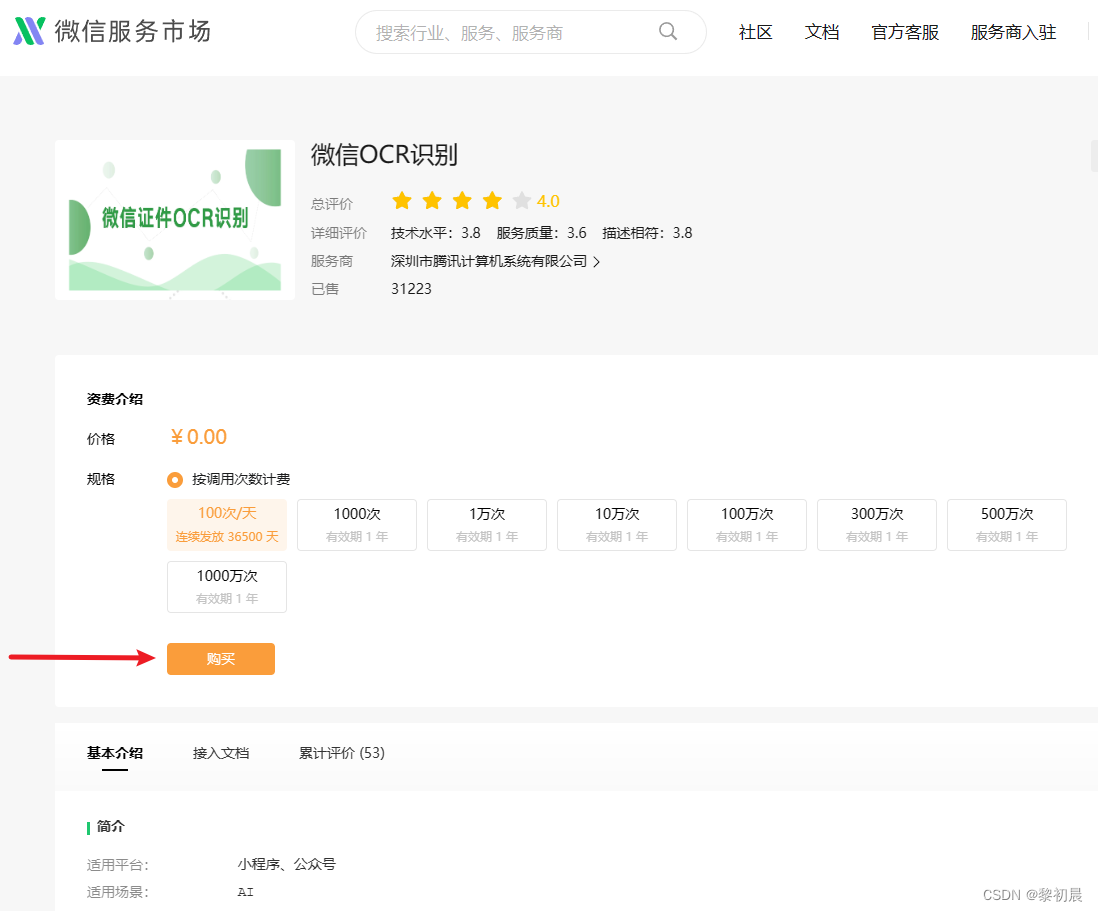
Task: Click the 技术水平: 3.8 text
Action: pos(436,232)
